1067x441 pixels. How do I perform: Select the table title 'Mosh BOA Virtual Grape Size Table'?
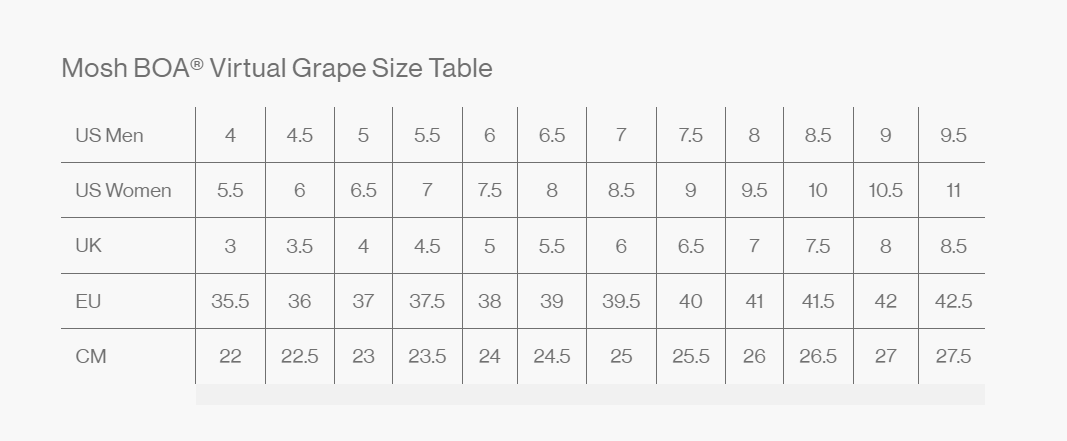click(x=277, y=68)
